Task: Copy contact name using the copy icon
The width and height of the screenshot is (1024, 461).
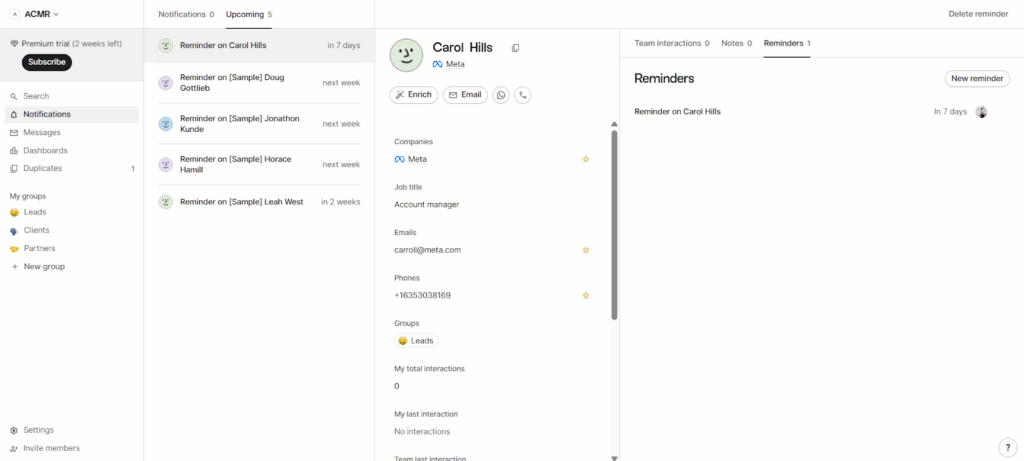Action: click(x=516, y=48)
